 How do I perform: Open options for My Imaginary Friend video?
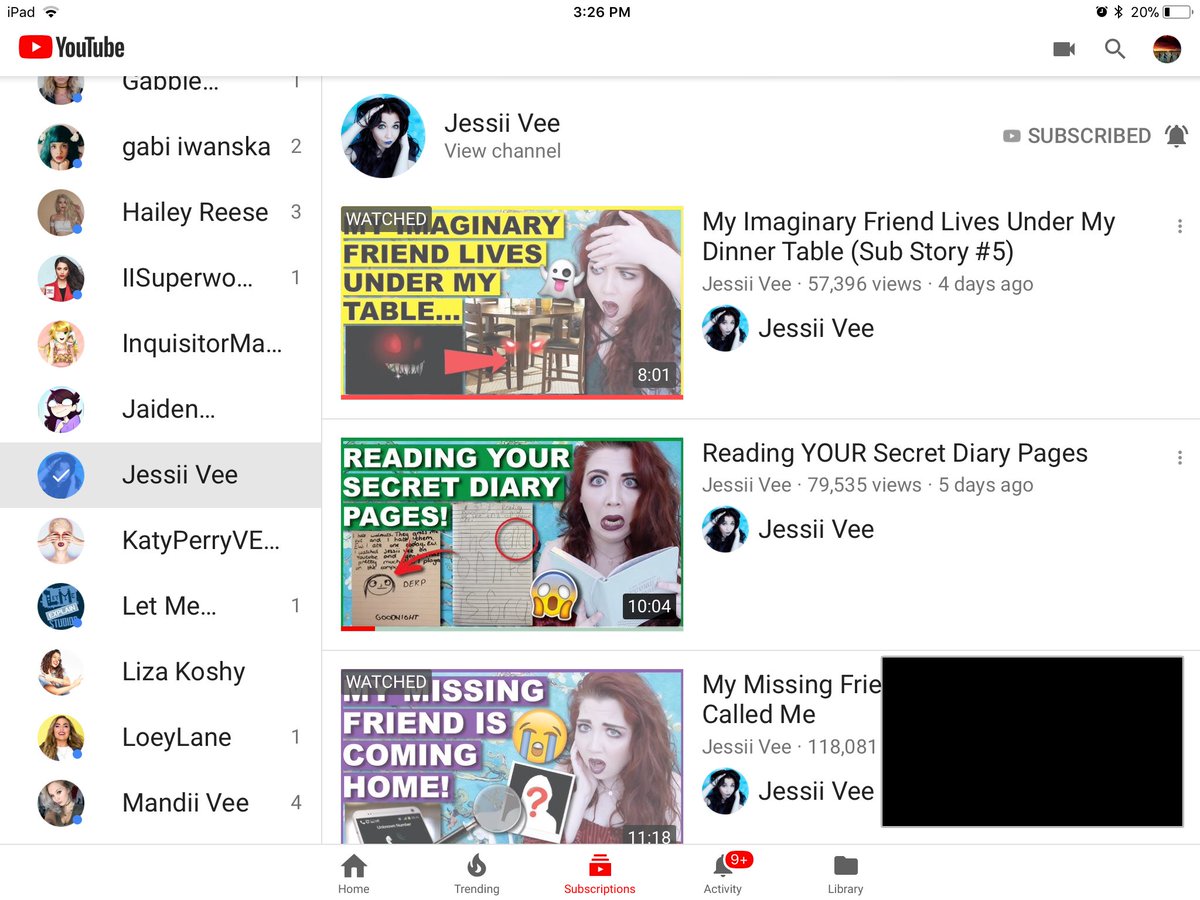click(1180, 227)
